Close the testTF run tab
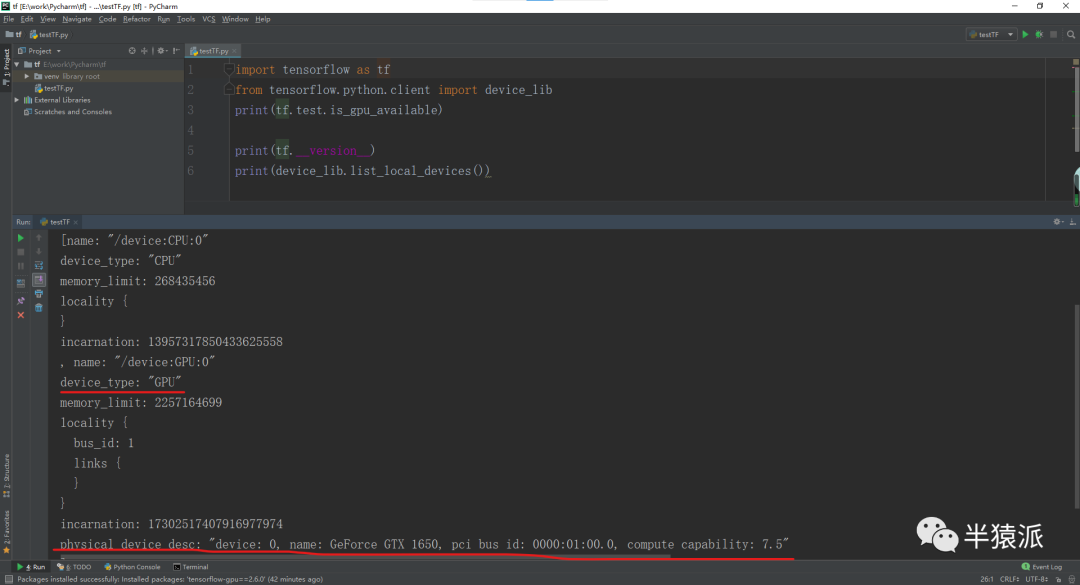 pyautogui.click(x=76, y=222)
